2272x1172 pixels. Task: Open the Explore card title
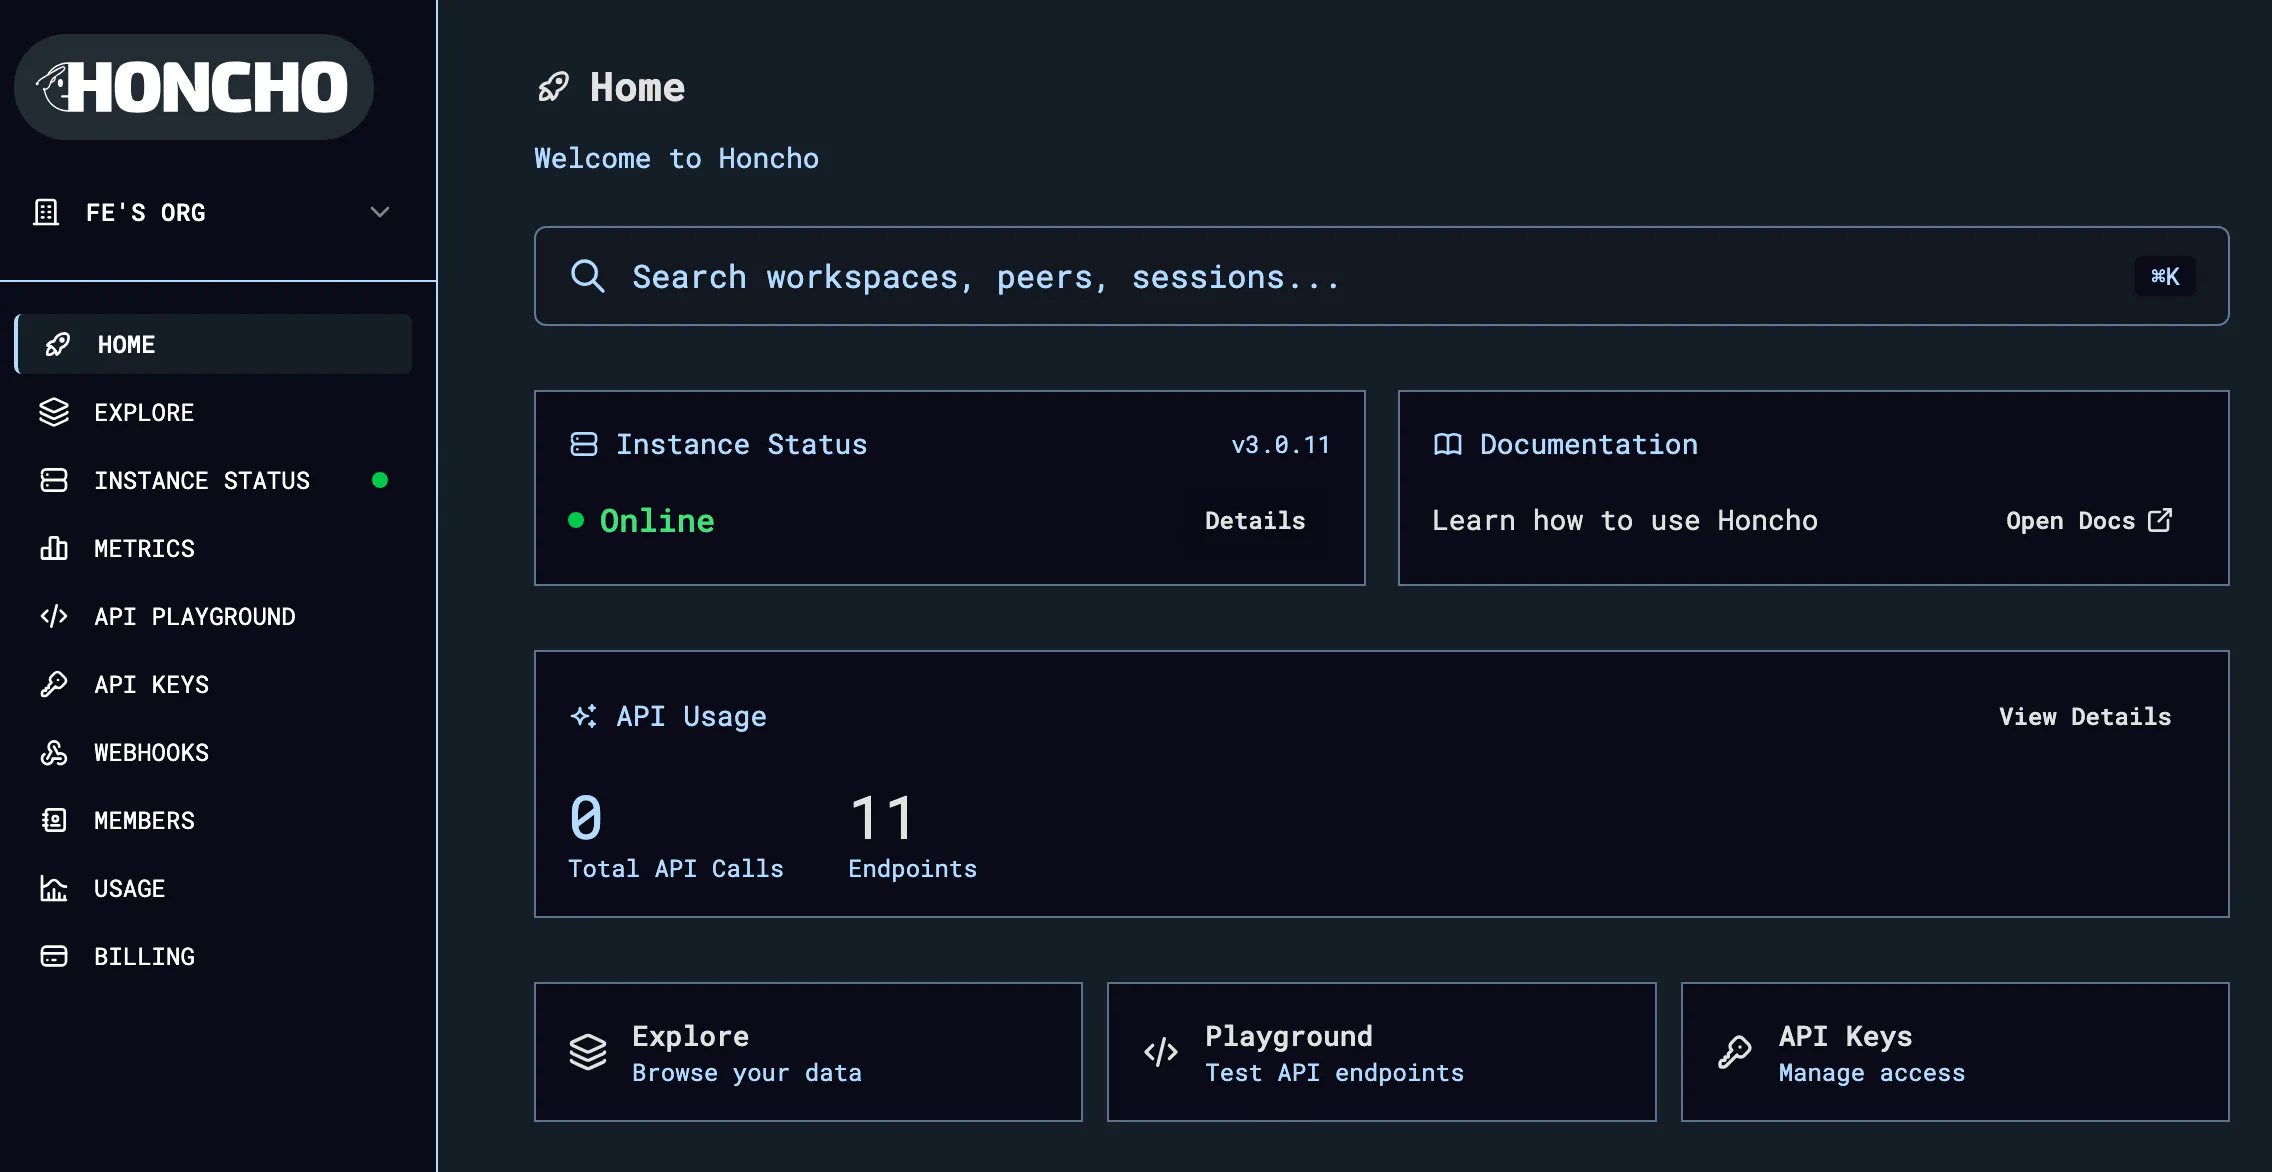click(690, 1036)
